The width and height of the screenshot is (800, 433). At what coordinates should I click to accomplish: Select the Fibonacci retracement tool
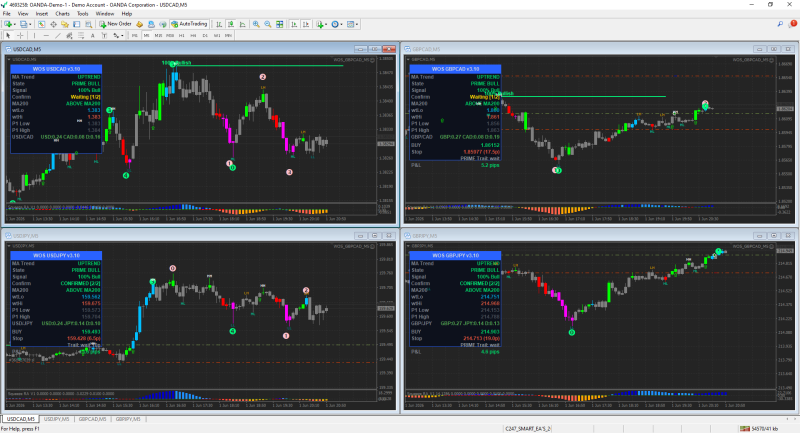point(81,36)
